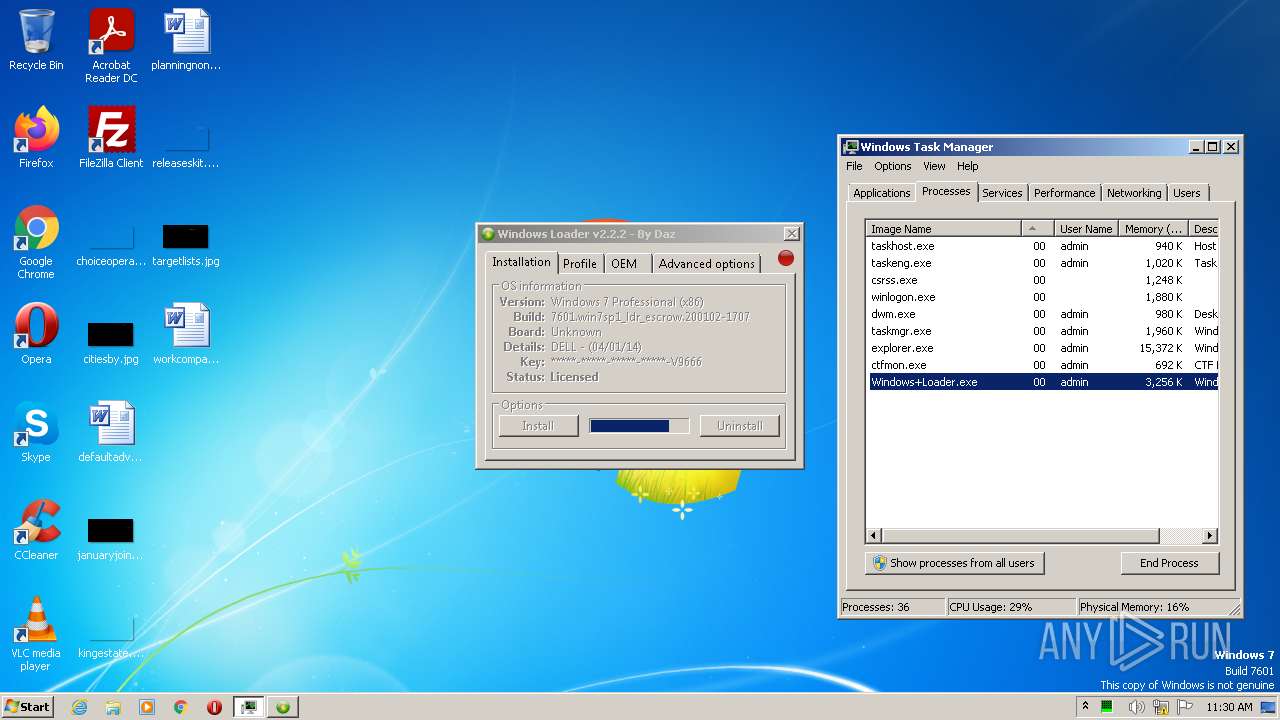The image size is (1280, 720).
Task: Select the csrss.exe process row
Action: click(x=1043, y=280)
